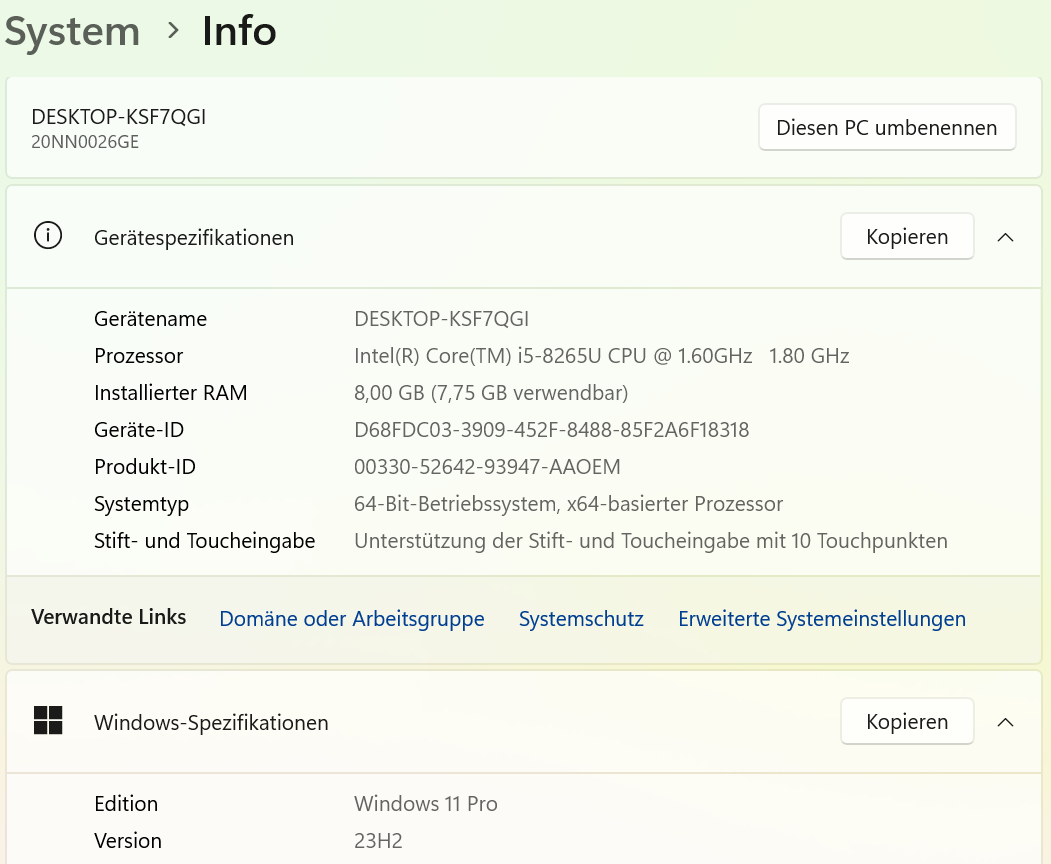Click the info icon beside Gerätespezifikationen
1051x864 pixels.
[x=48, y=236]
